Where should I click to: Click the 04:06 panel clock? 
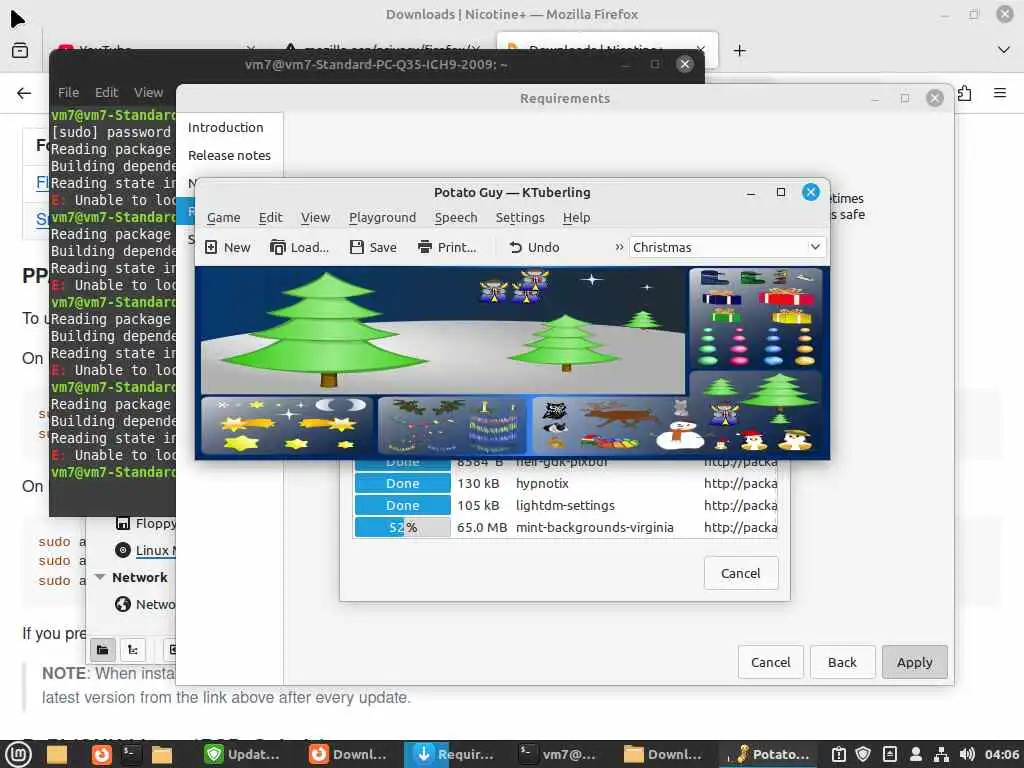pos(1001,754)
